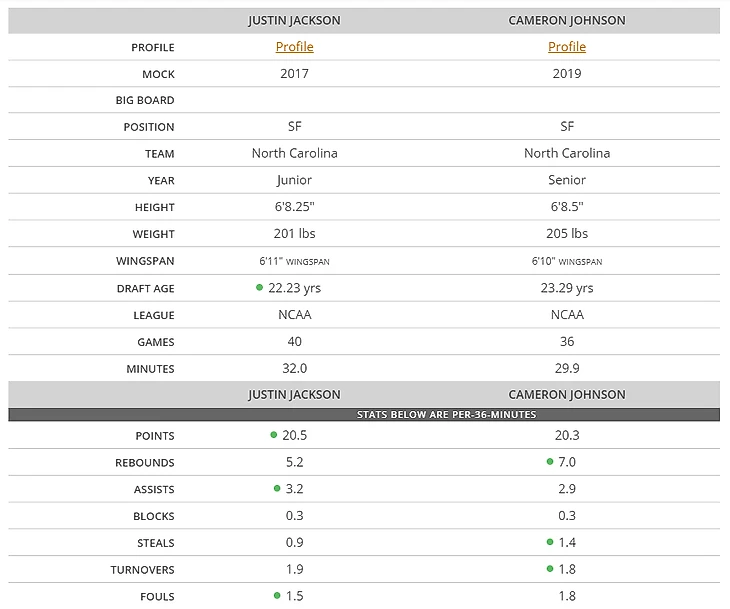Click the 'Stats below are per-36-minutes' banner
Viewport: 730px width, 609px height.
click(x=364, y=413)
